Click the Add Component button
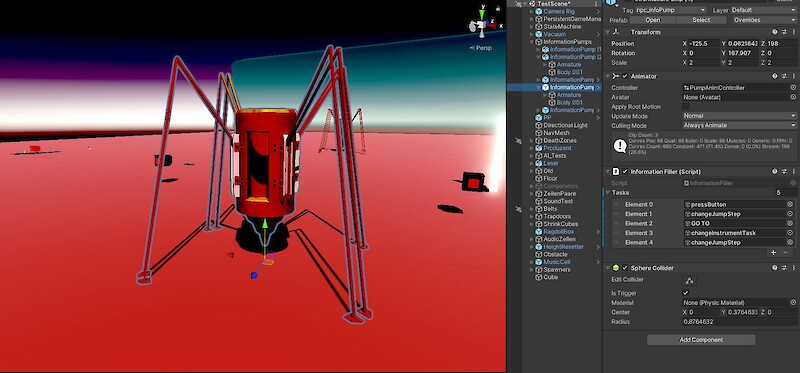Viewport: 800px width, 373px height. (701, 339)
